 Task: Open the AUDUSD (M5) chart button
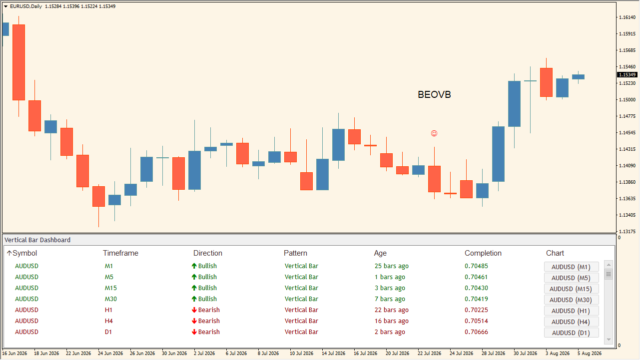[x=571, y=278]
